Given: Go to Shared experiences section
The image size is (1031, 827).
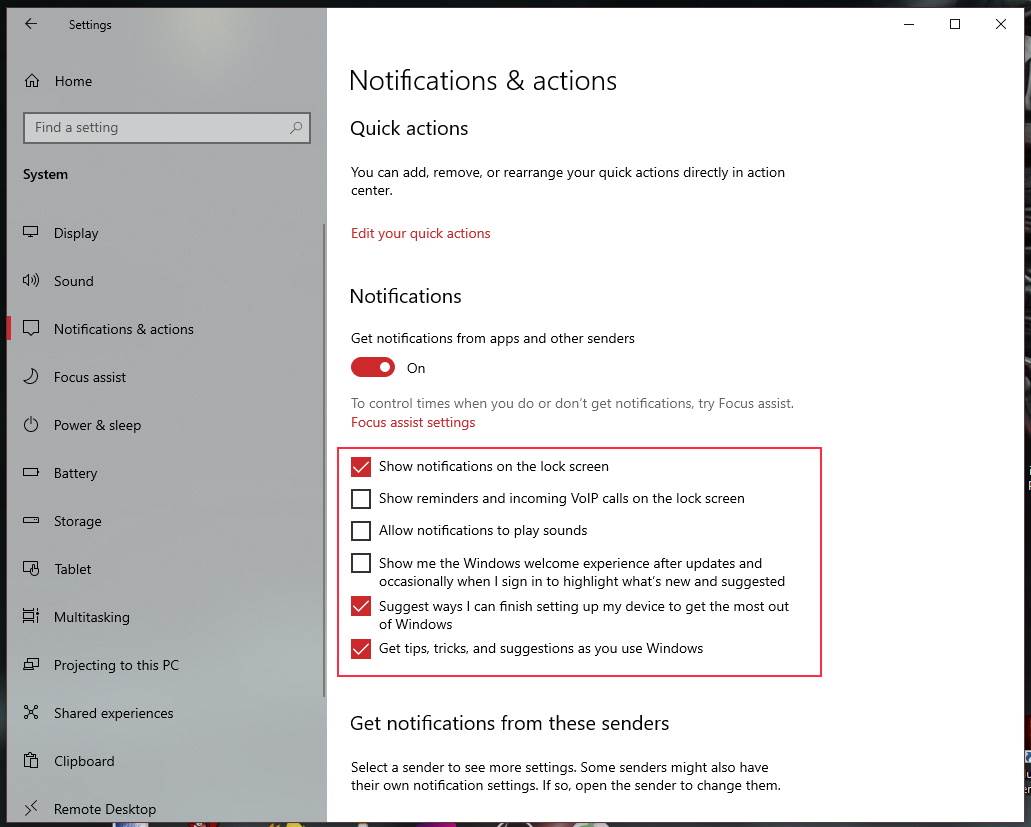Looking at the screenshot, I should point(113,713).
